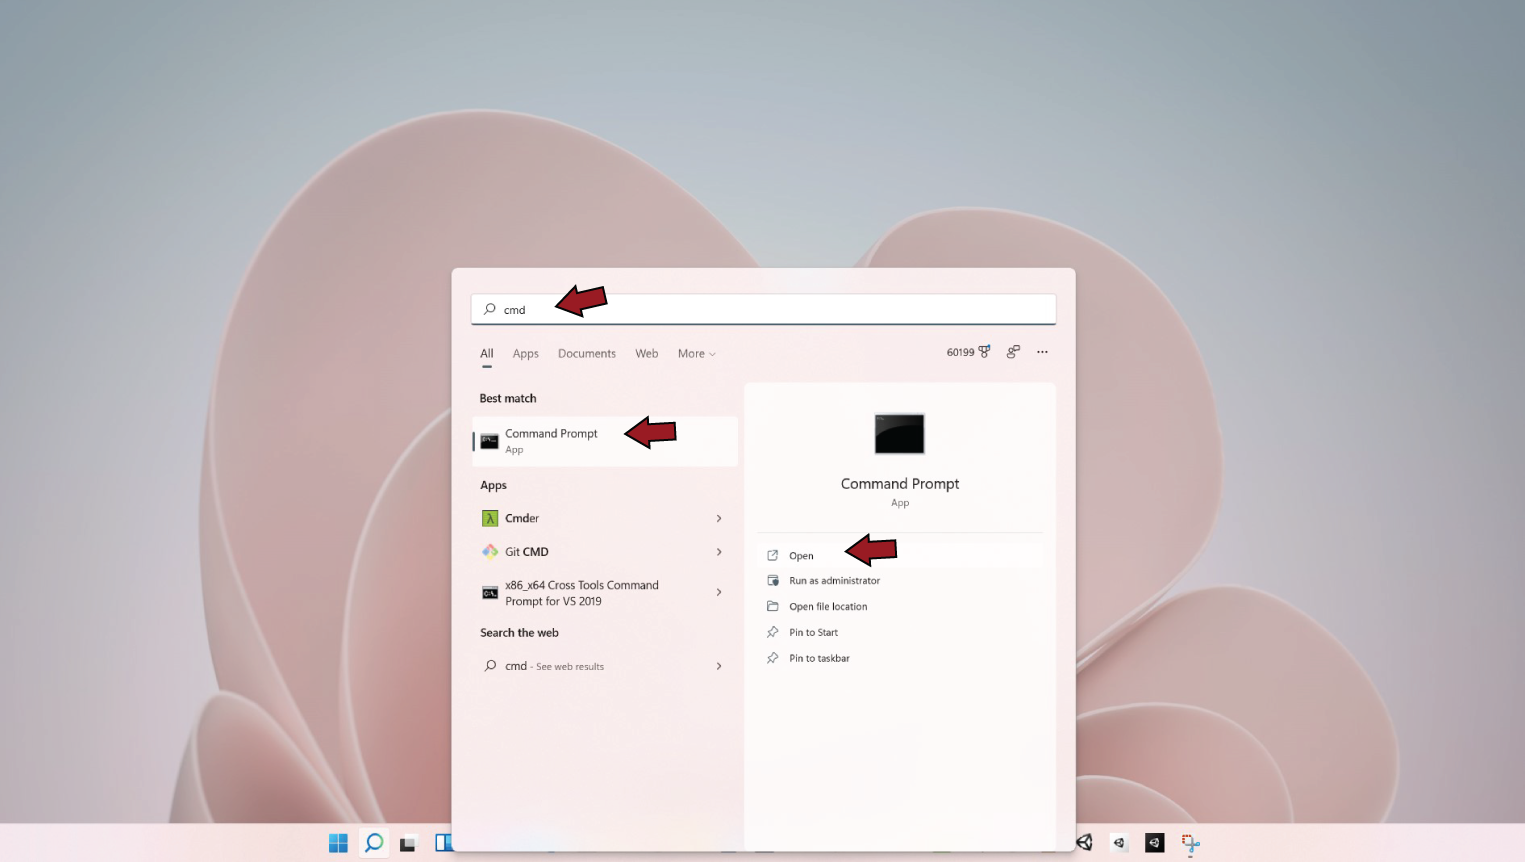Click the Open action icon
Image resolution: width=1525 pixels, height=862 pixels.
[x=772, y=555]
